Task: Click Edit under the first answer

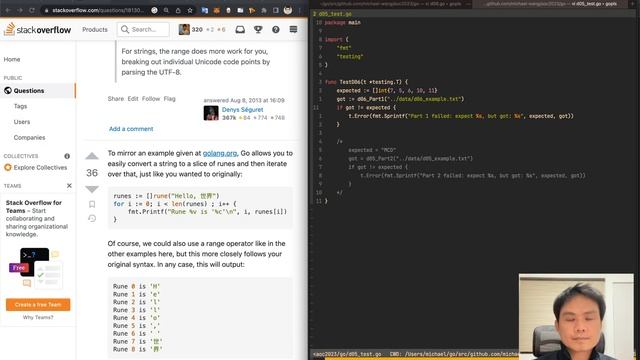Action: pyautogui.click(x=133, y=99)
